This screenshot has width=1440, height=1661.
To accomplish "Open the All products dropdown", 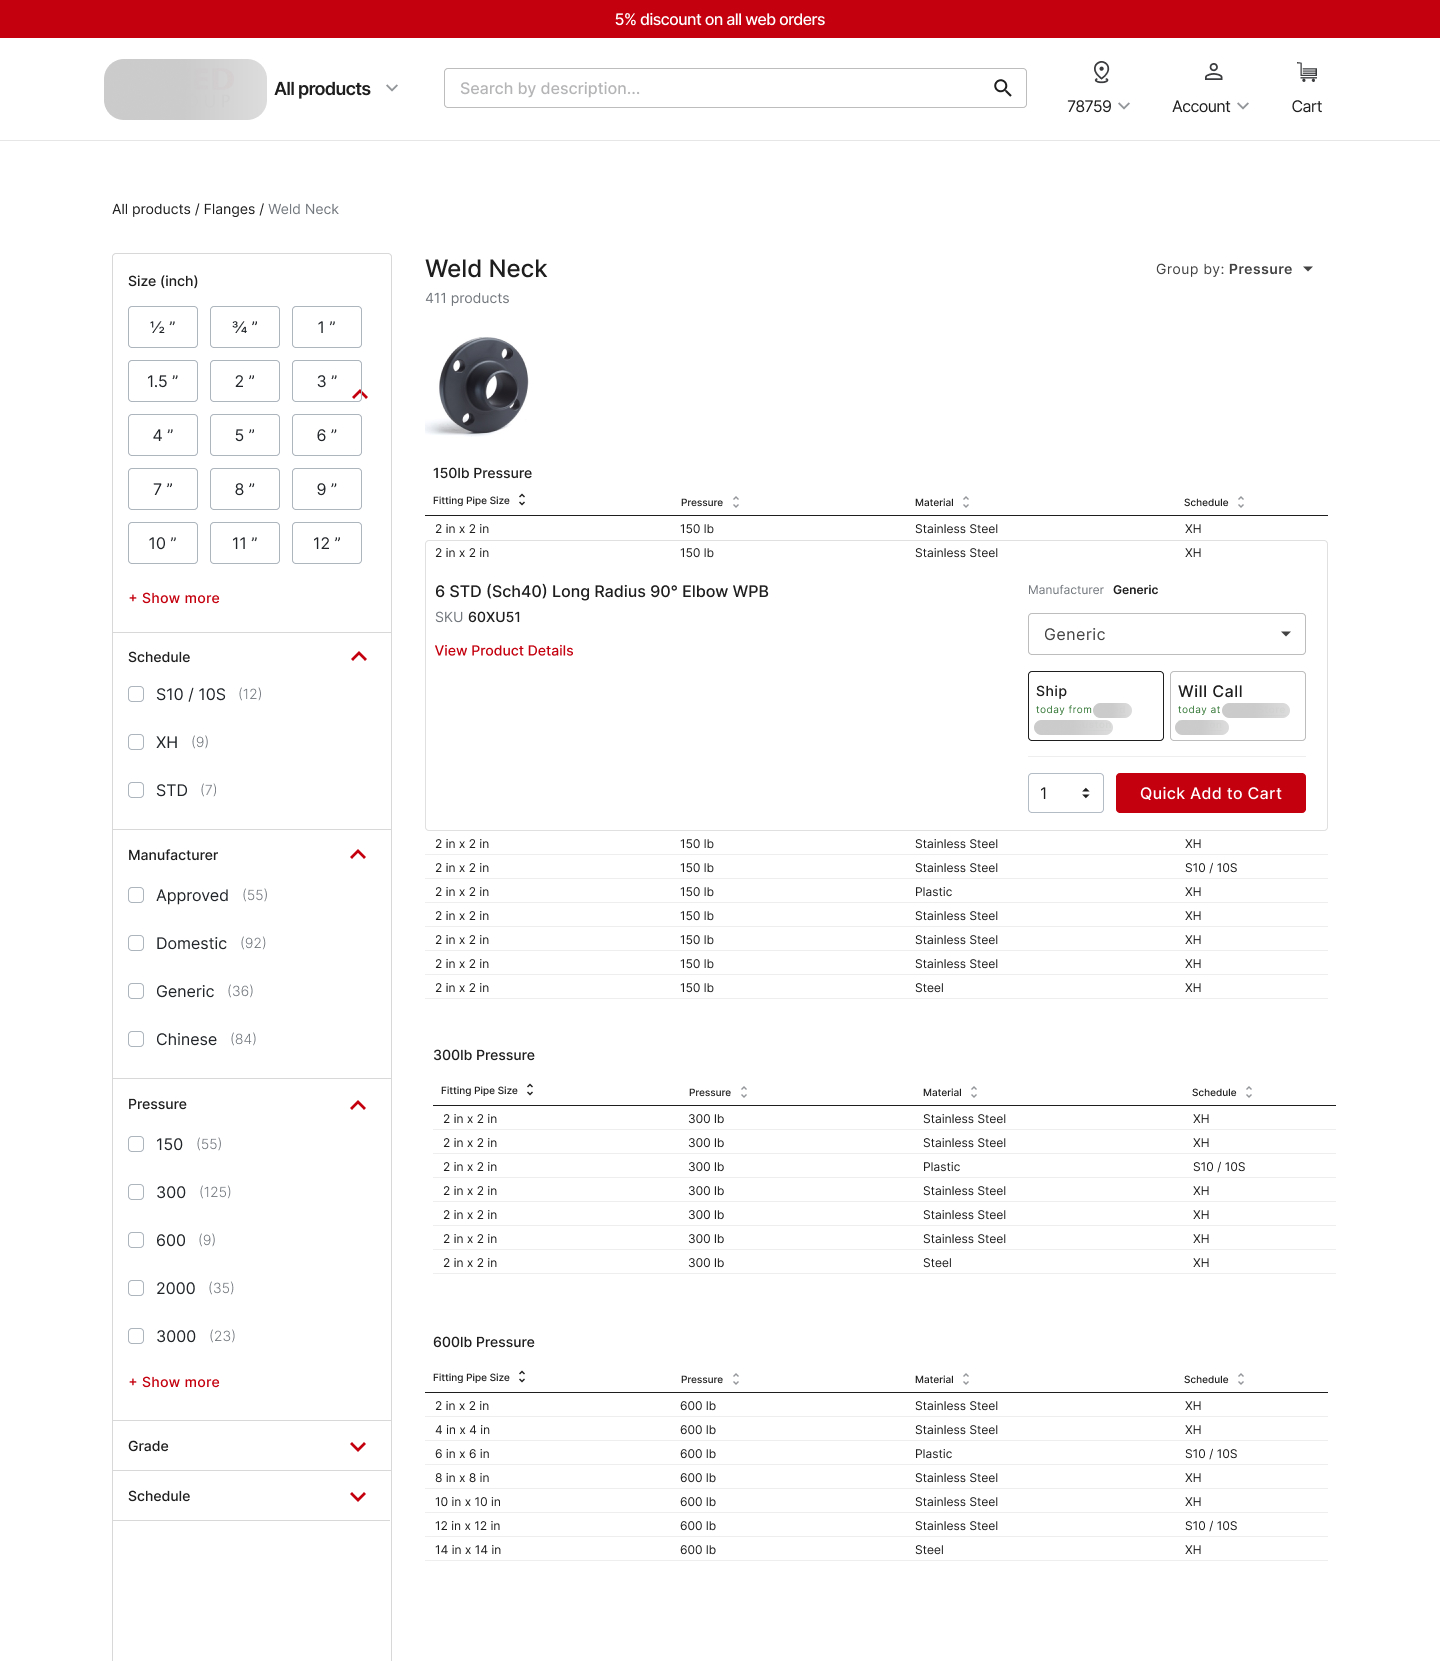I will [x=336, y=89].
